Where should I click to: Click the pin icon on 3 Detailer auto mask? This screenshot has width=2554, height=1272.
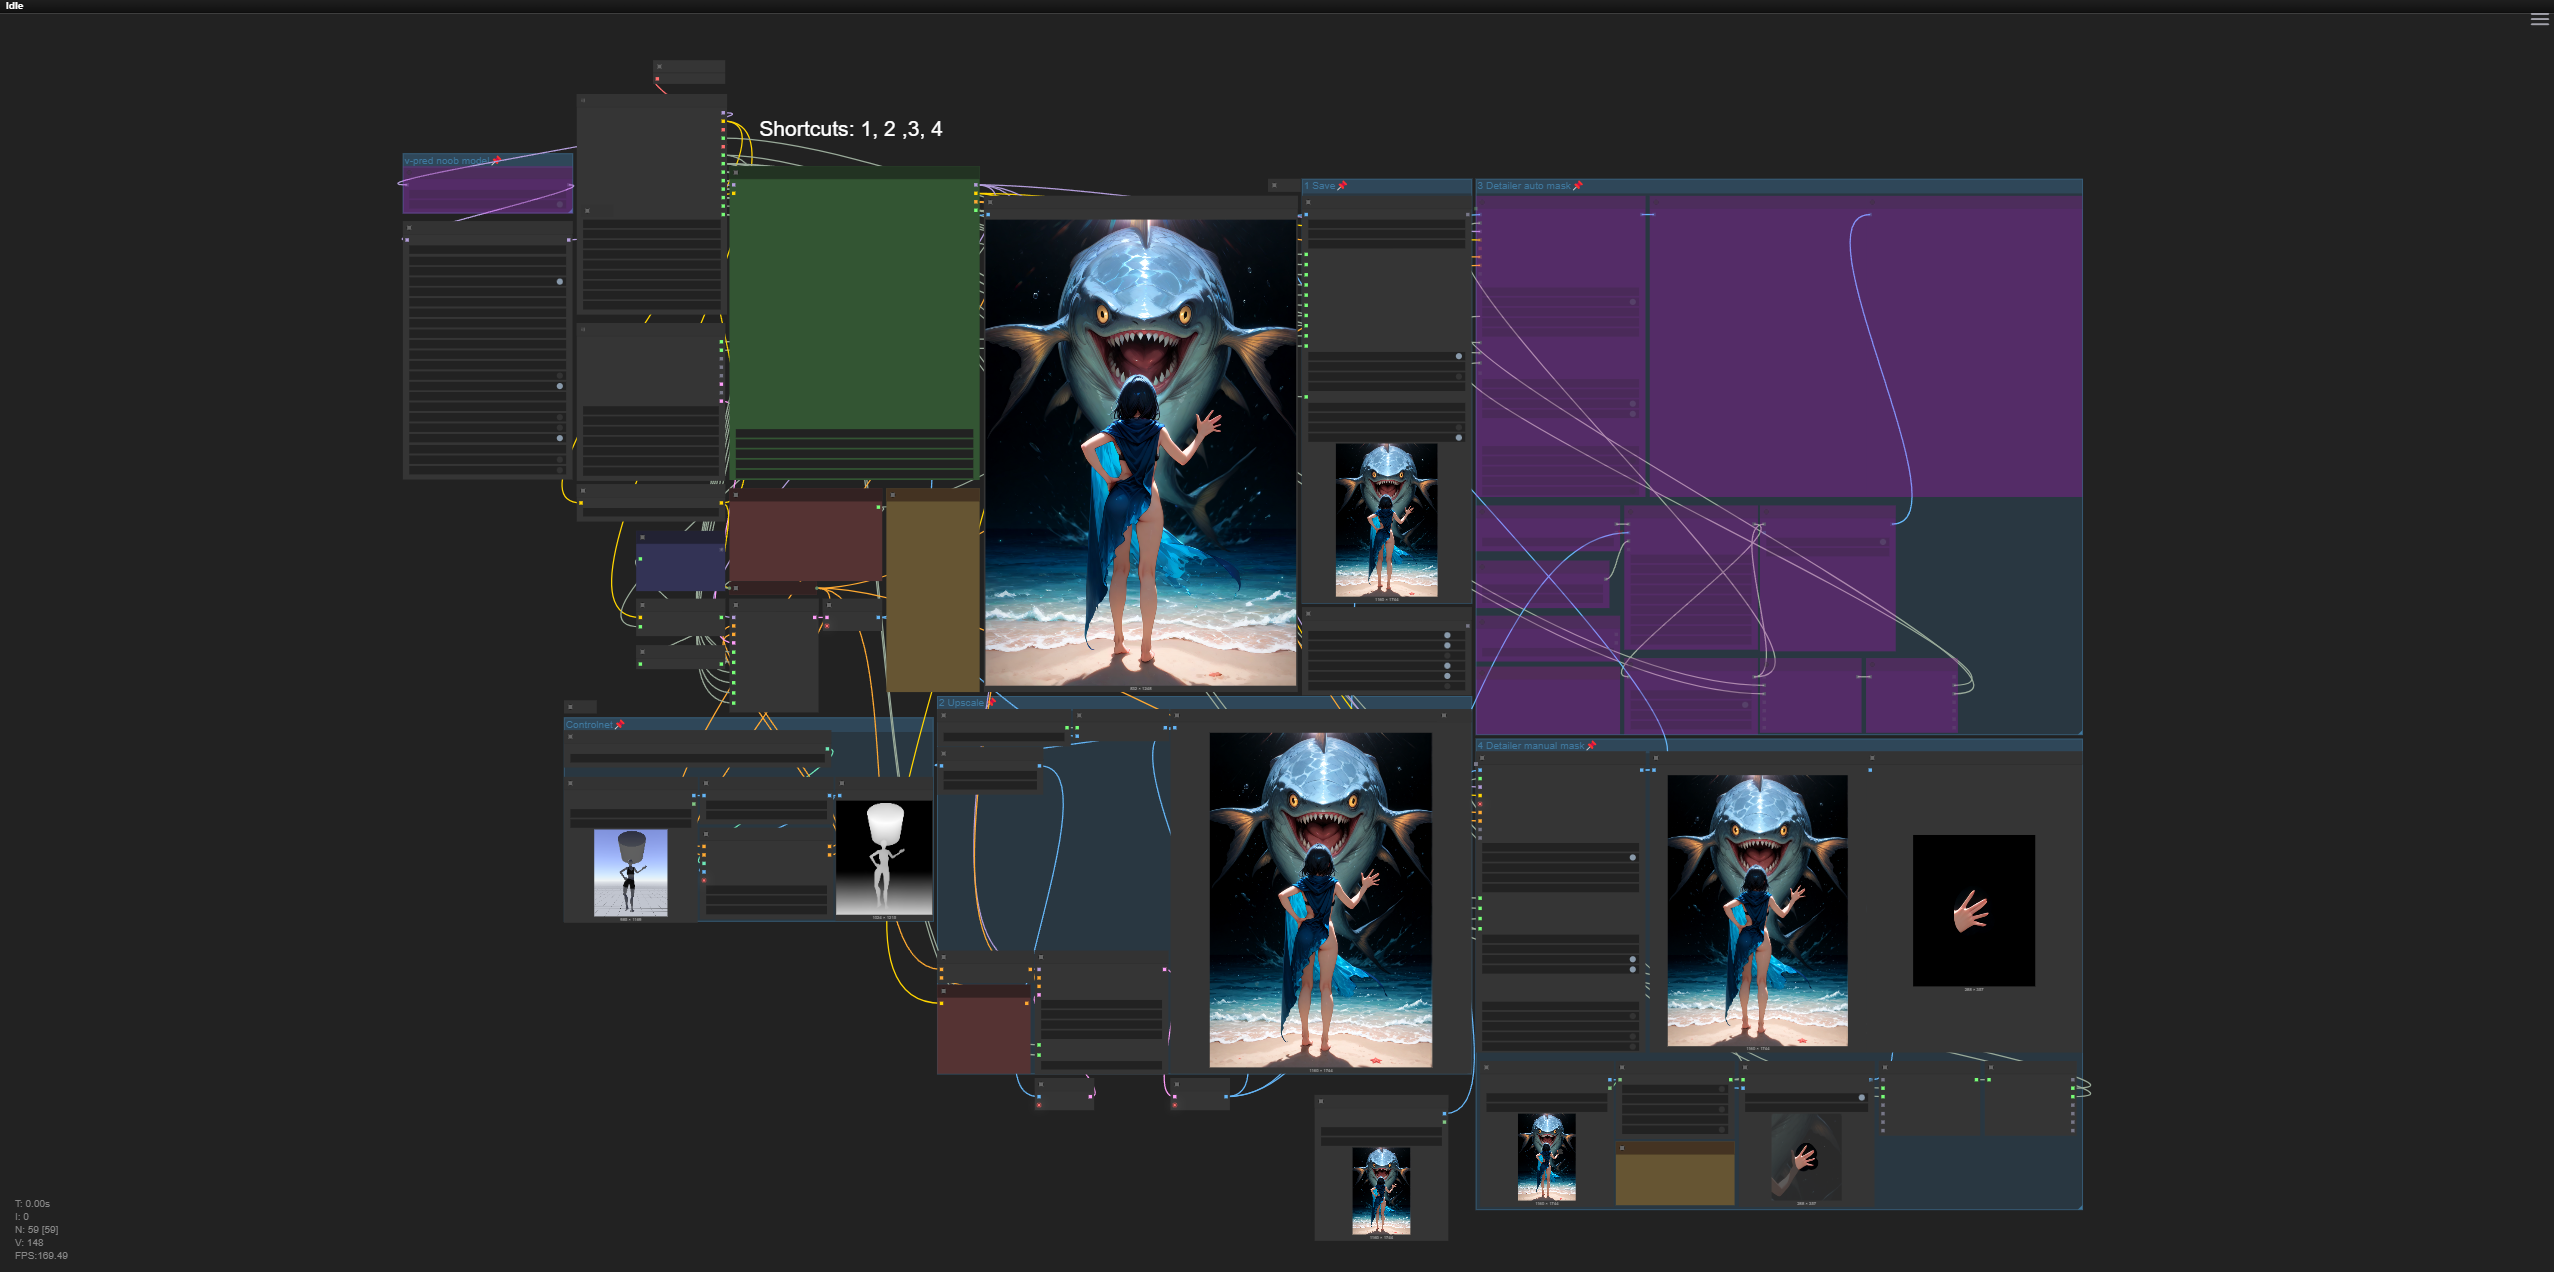pyautogui.click(x=1578, y=186)
